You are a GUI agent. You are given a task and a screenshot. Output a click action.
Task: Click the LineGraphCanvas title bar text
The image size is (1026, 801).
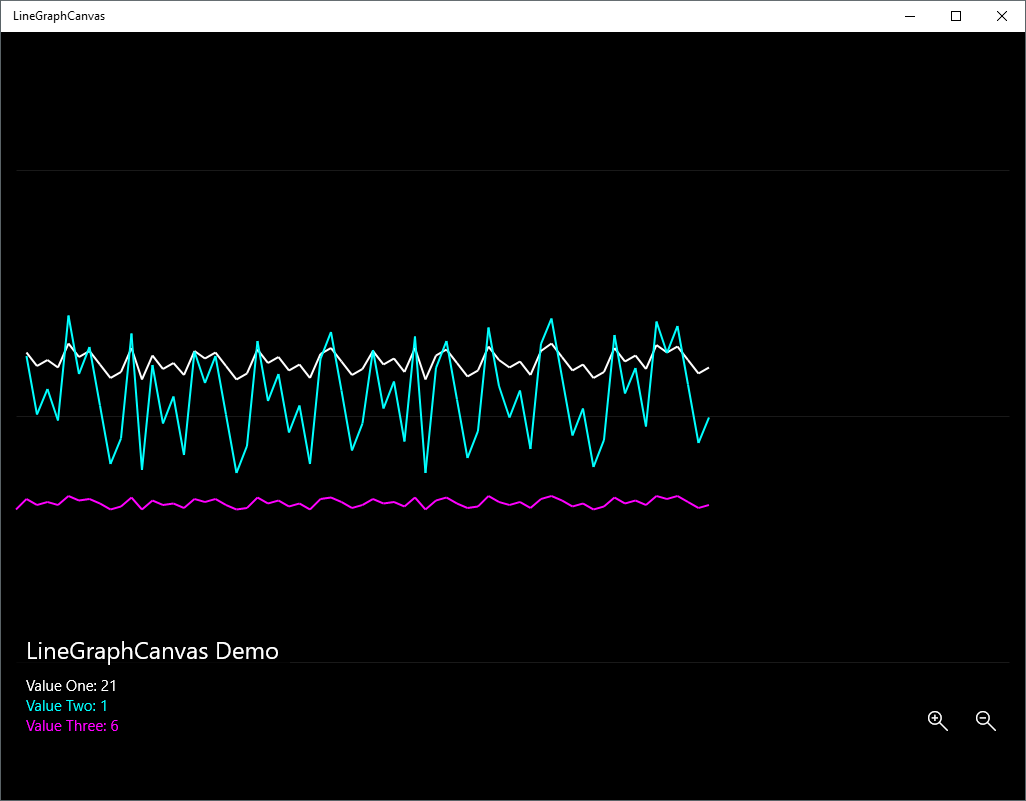click(58, 15)
